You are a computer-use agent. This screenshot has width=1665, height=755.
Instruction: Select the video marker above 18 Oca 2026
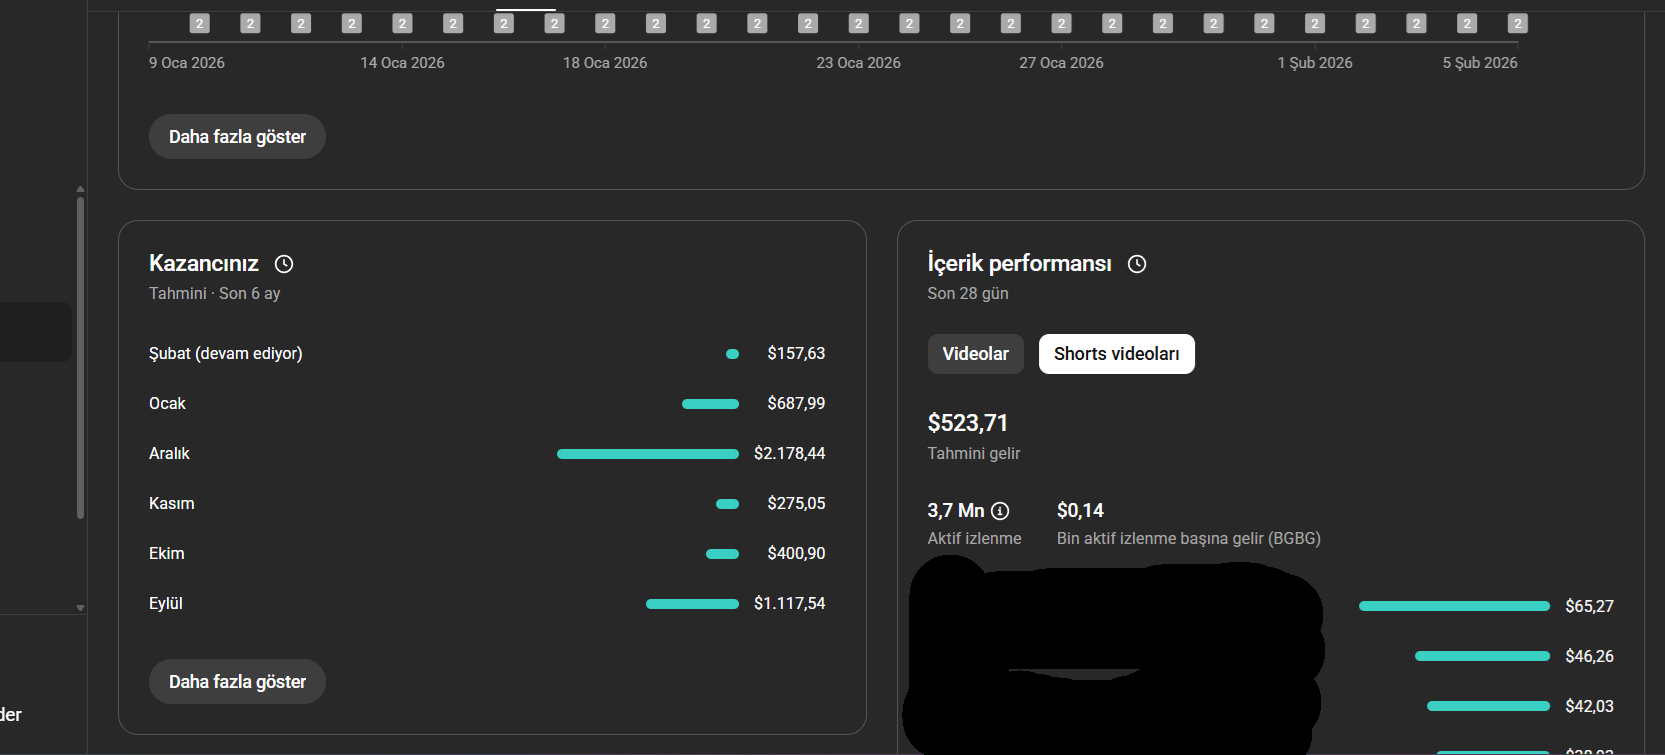click(605, 23)
